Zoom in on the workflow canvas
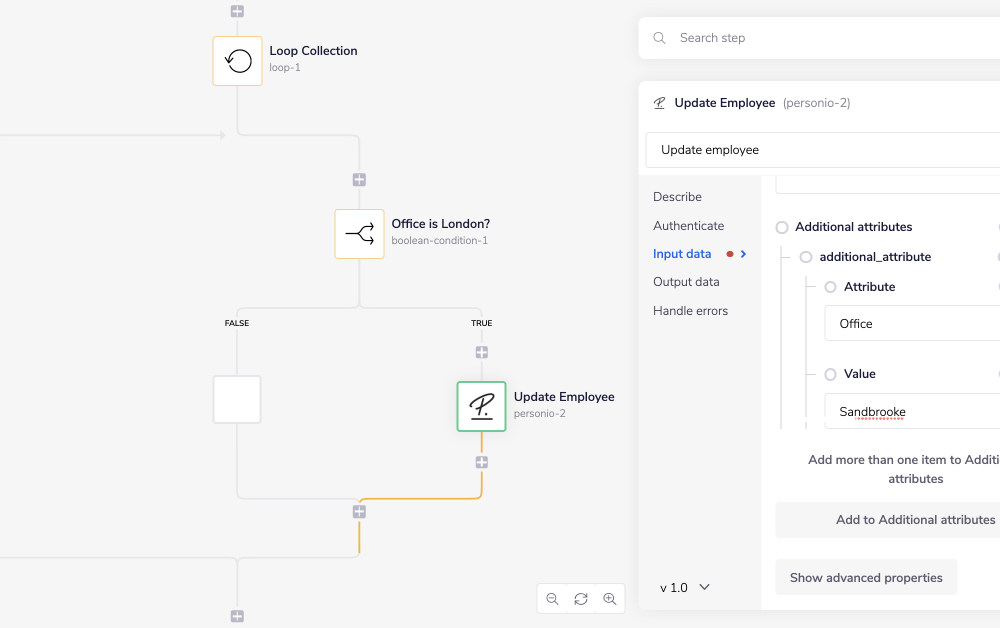The image size is (1000, 628). pyautogui.click(x=609, y=599)
